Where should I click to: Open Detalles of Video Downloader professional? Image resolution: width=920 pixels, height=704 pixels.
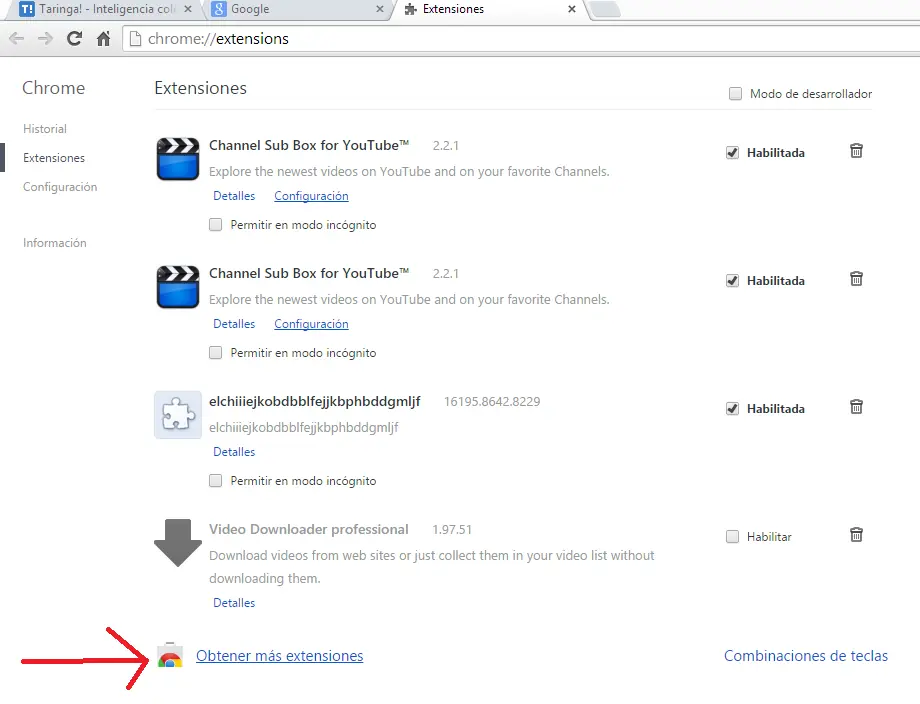pos(234,603)
